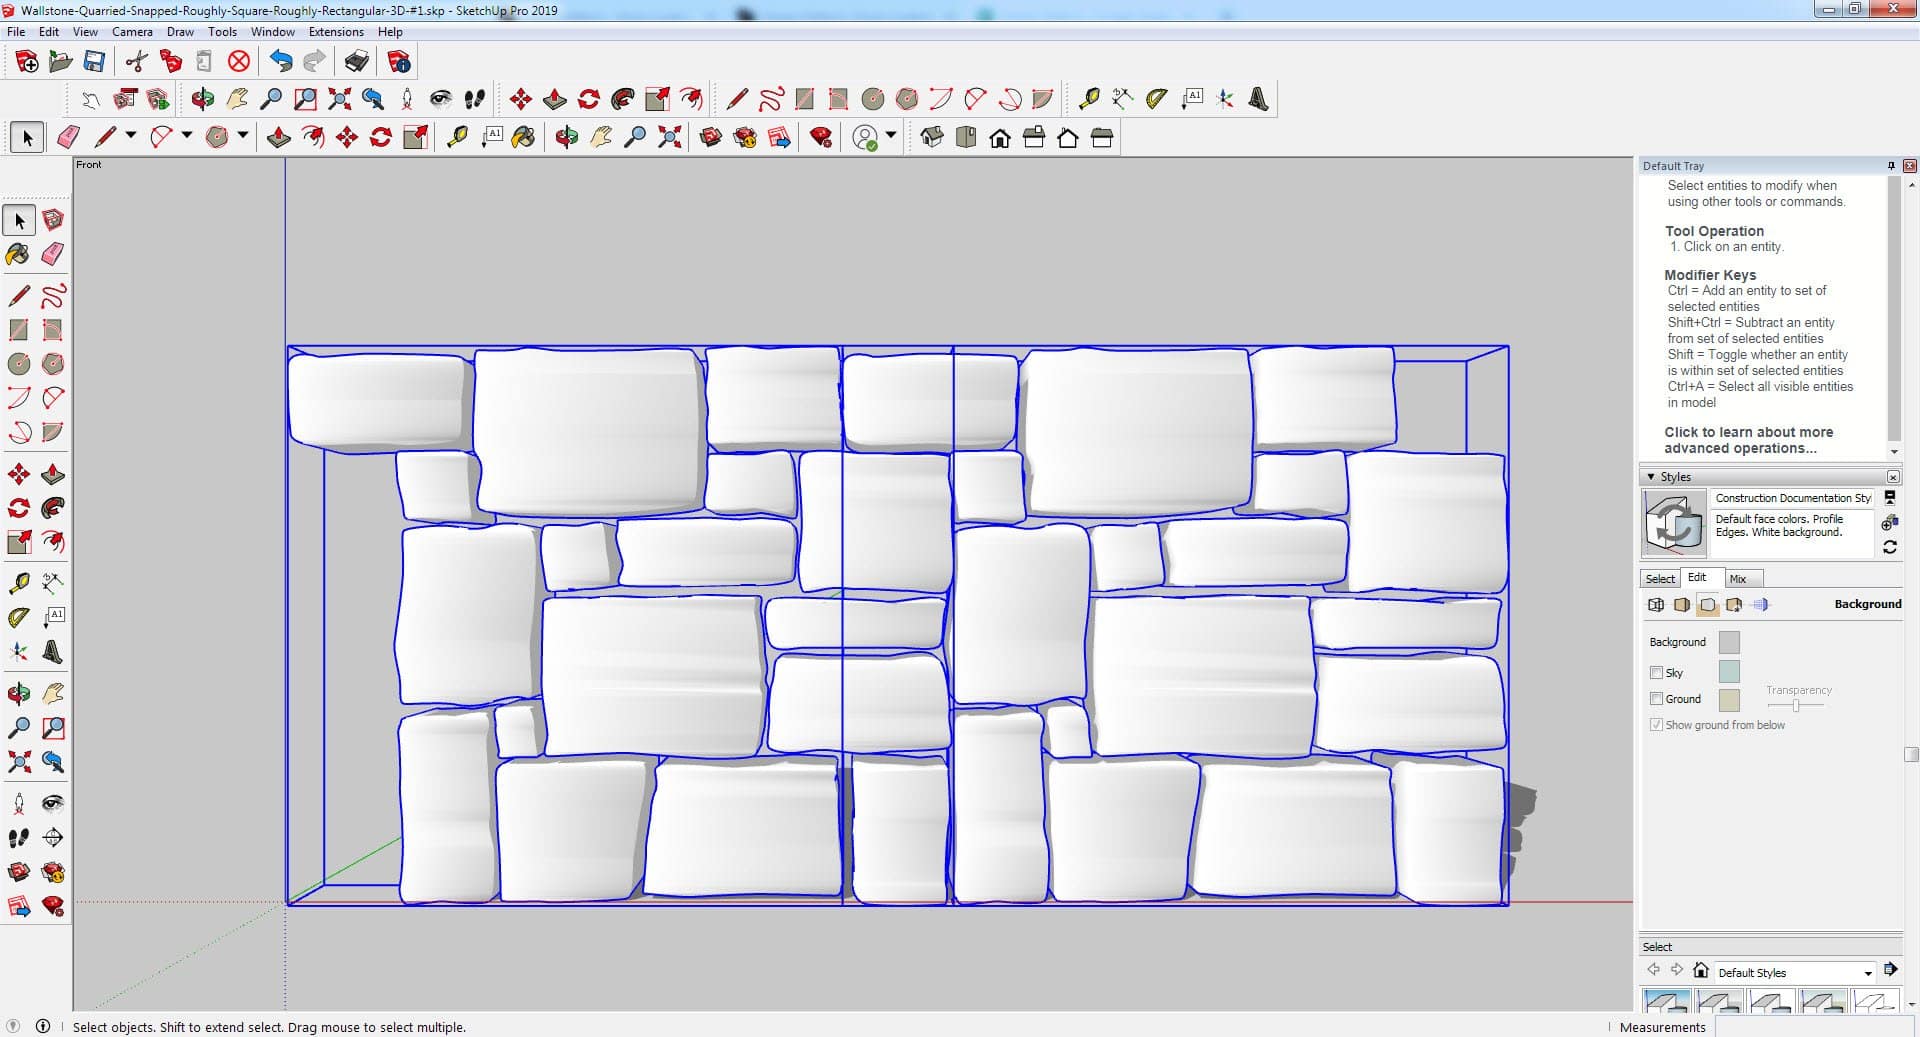This screenshot has height=1037, width=1920.
Task: Toggle Show ground from below checkbox
Action: [x=1656, y=725]
